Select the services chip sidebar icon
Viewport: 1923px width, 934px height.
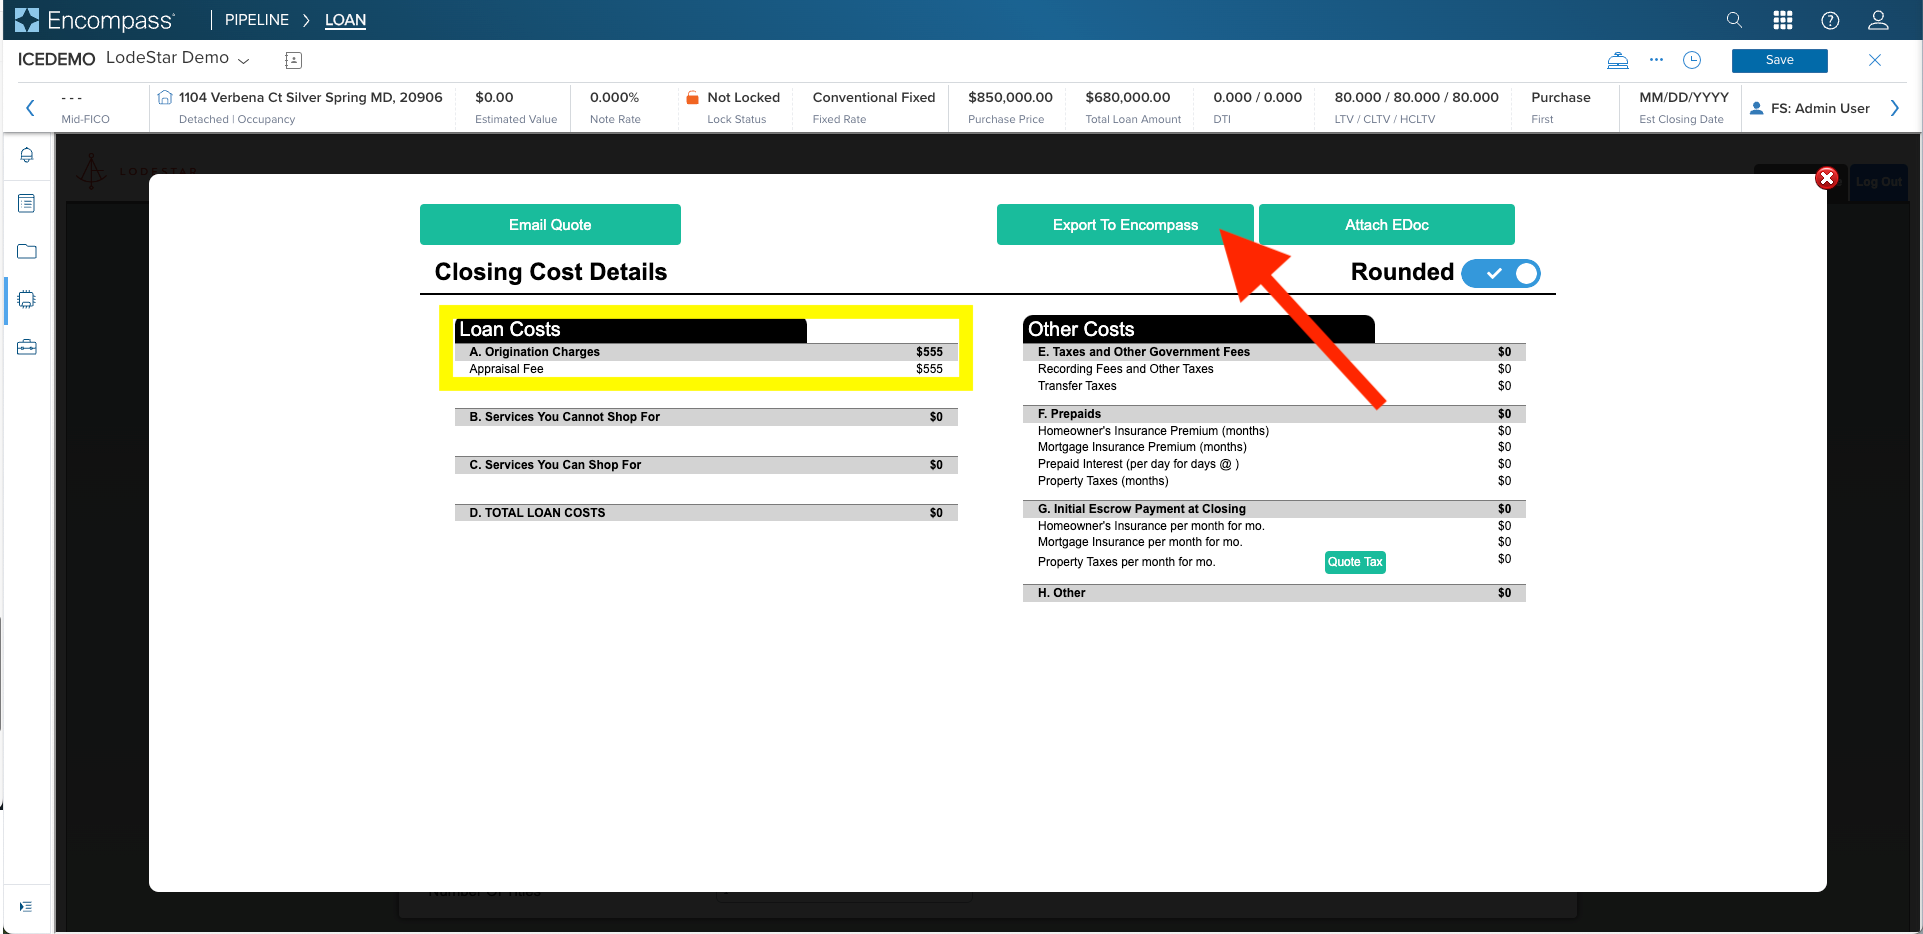pyautogui.click(x=27, y=299)
